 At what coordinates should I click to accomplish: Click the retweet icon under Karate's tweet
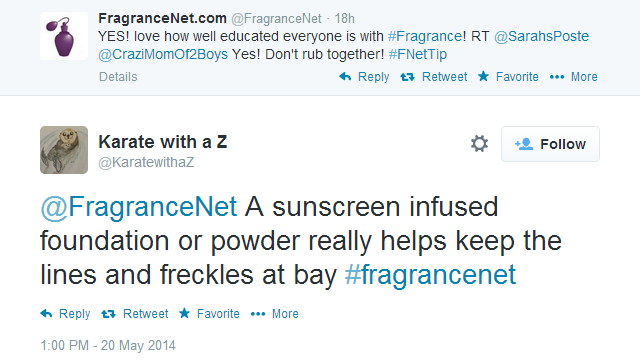[x=108, y=314]
